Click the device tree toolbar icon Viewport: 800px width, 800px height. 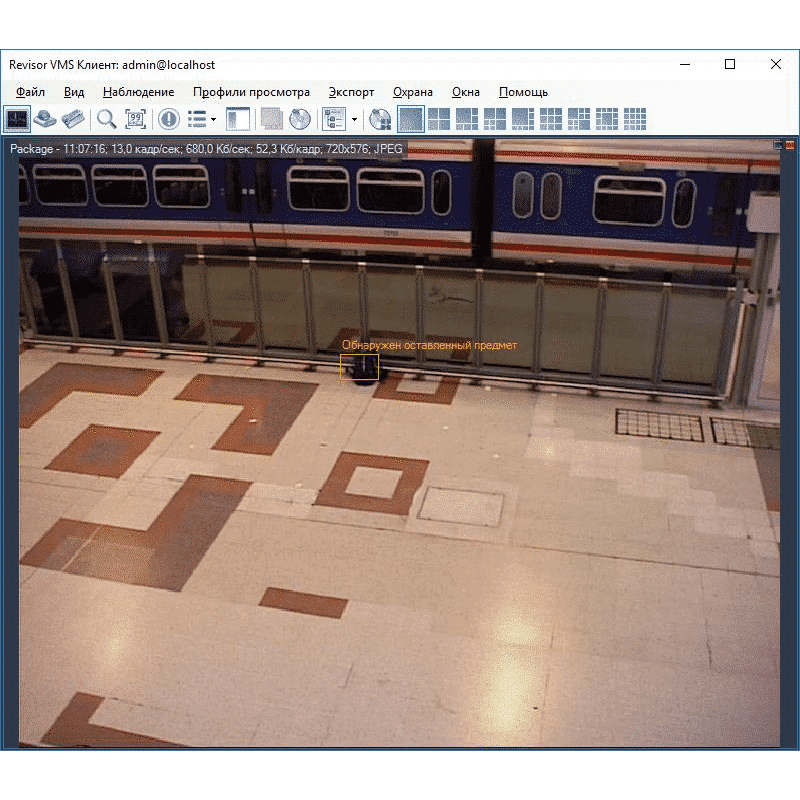[334, 119]
